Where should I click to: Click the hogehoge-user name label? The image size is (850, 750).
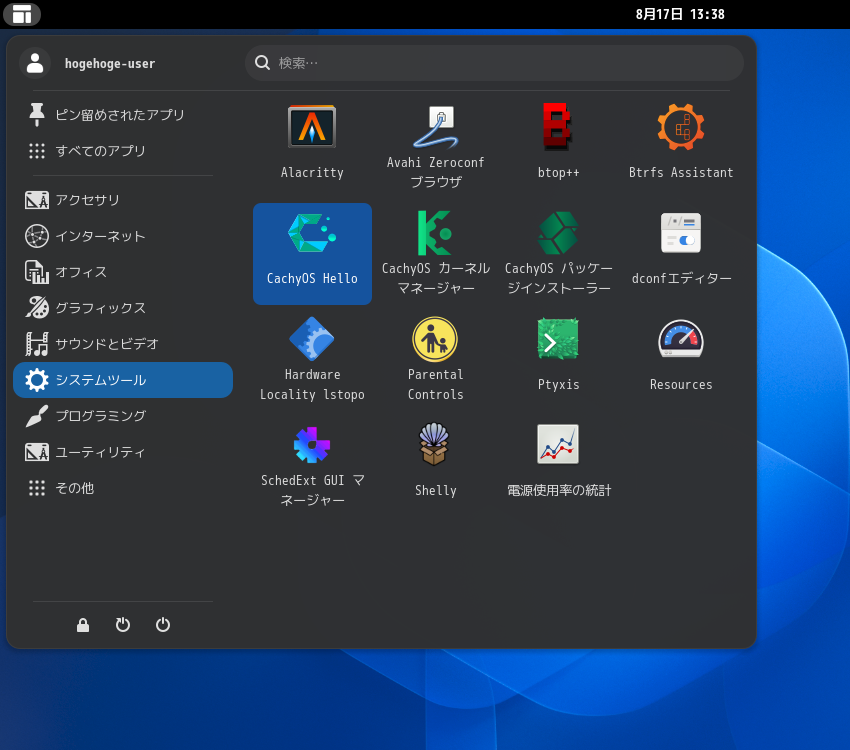[x=110, y=63]
